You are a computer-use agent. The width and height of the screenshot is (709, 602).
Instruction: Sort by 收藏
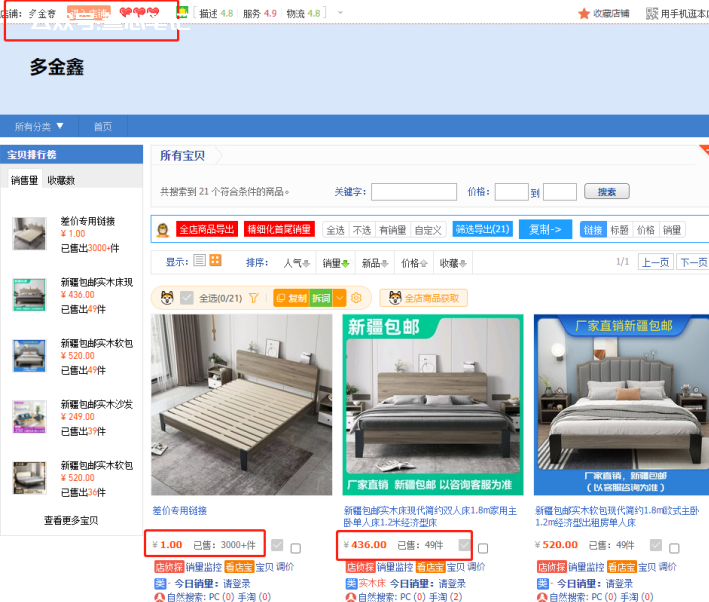[x=453, y=263]
